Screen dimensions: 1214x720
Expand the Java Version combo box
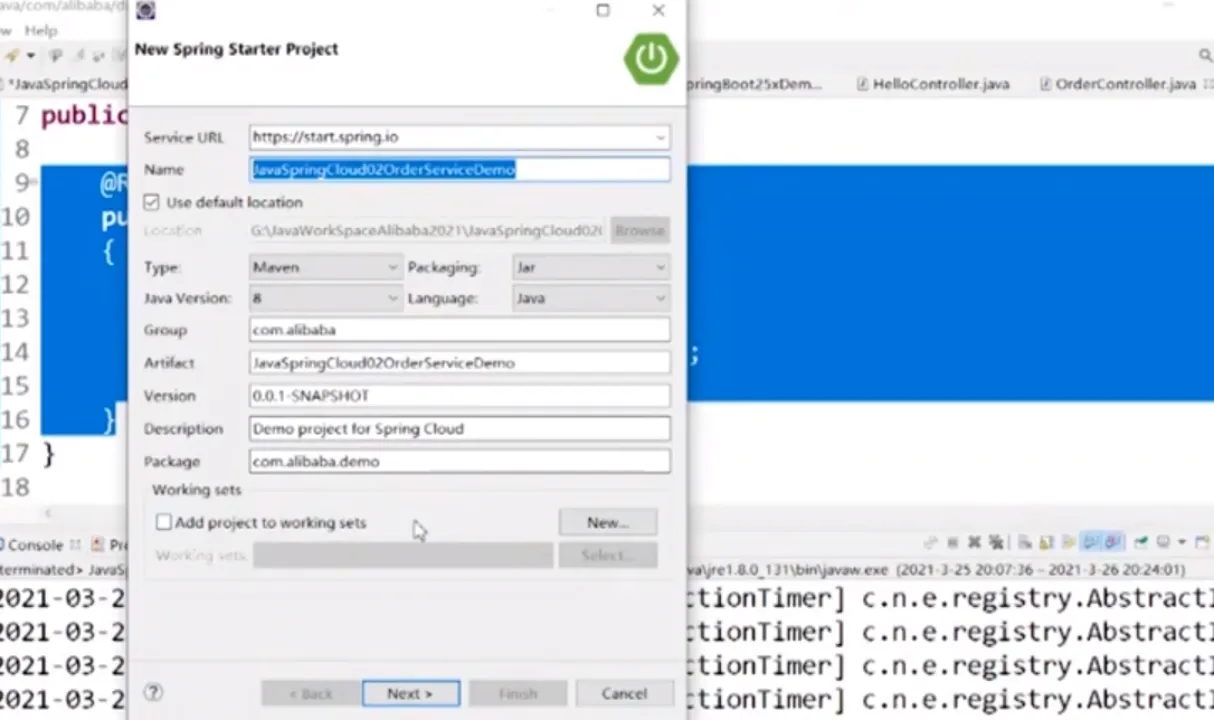click(x=326, y=298)
